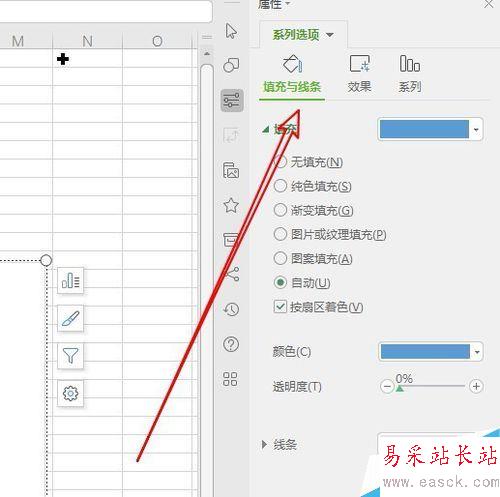This screenshot has height=497, width=500.
Task: Open the share sidebar icon
Action: 232,274
